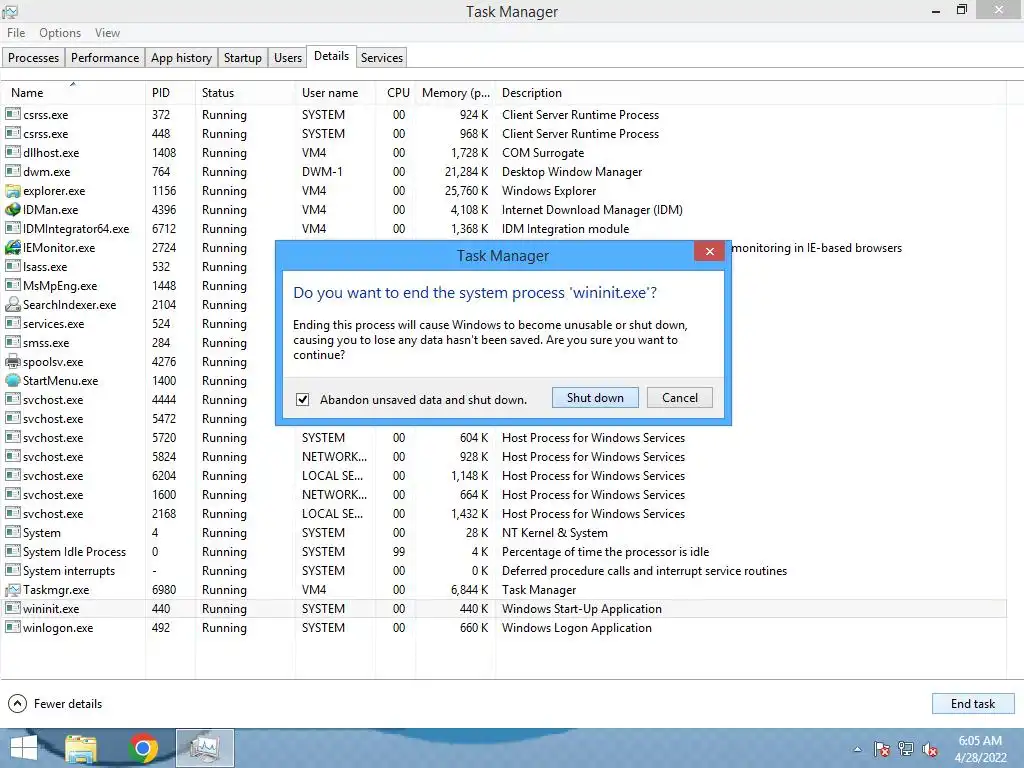This screenshot has width=1024, height=768.
Task: Uncheck Abandon unsaved data and shut down
Action: coord(302,399)
